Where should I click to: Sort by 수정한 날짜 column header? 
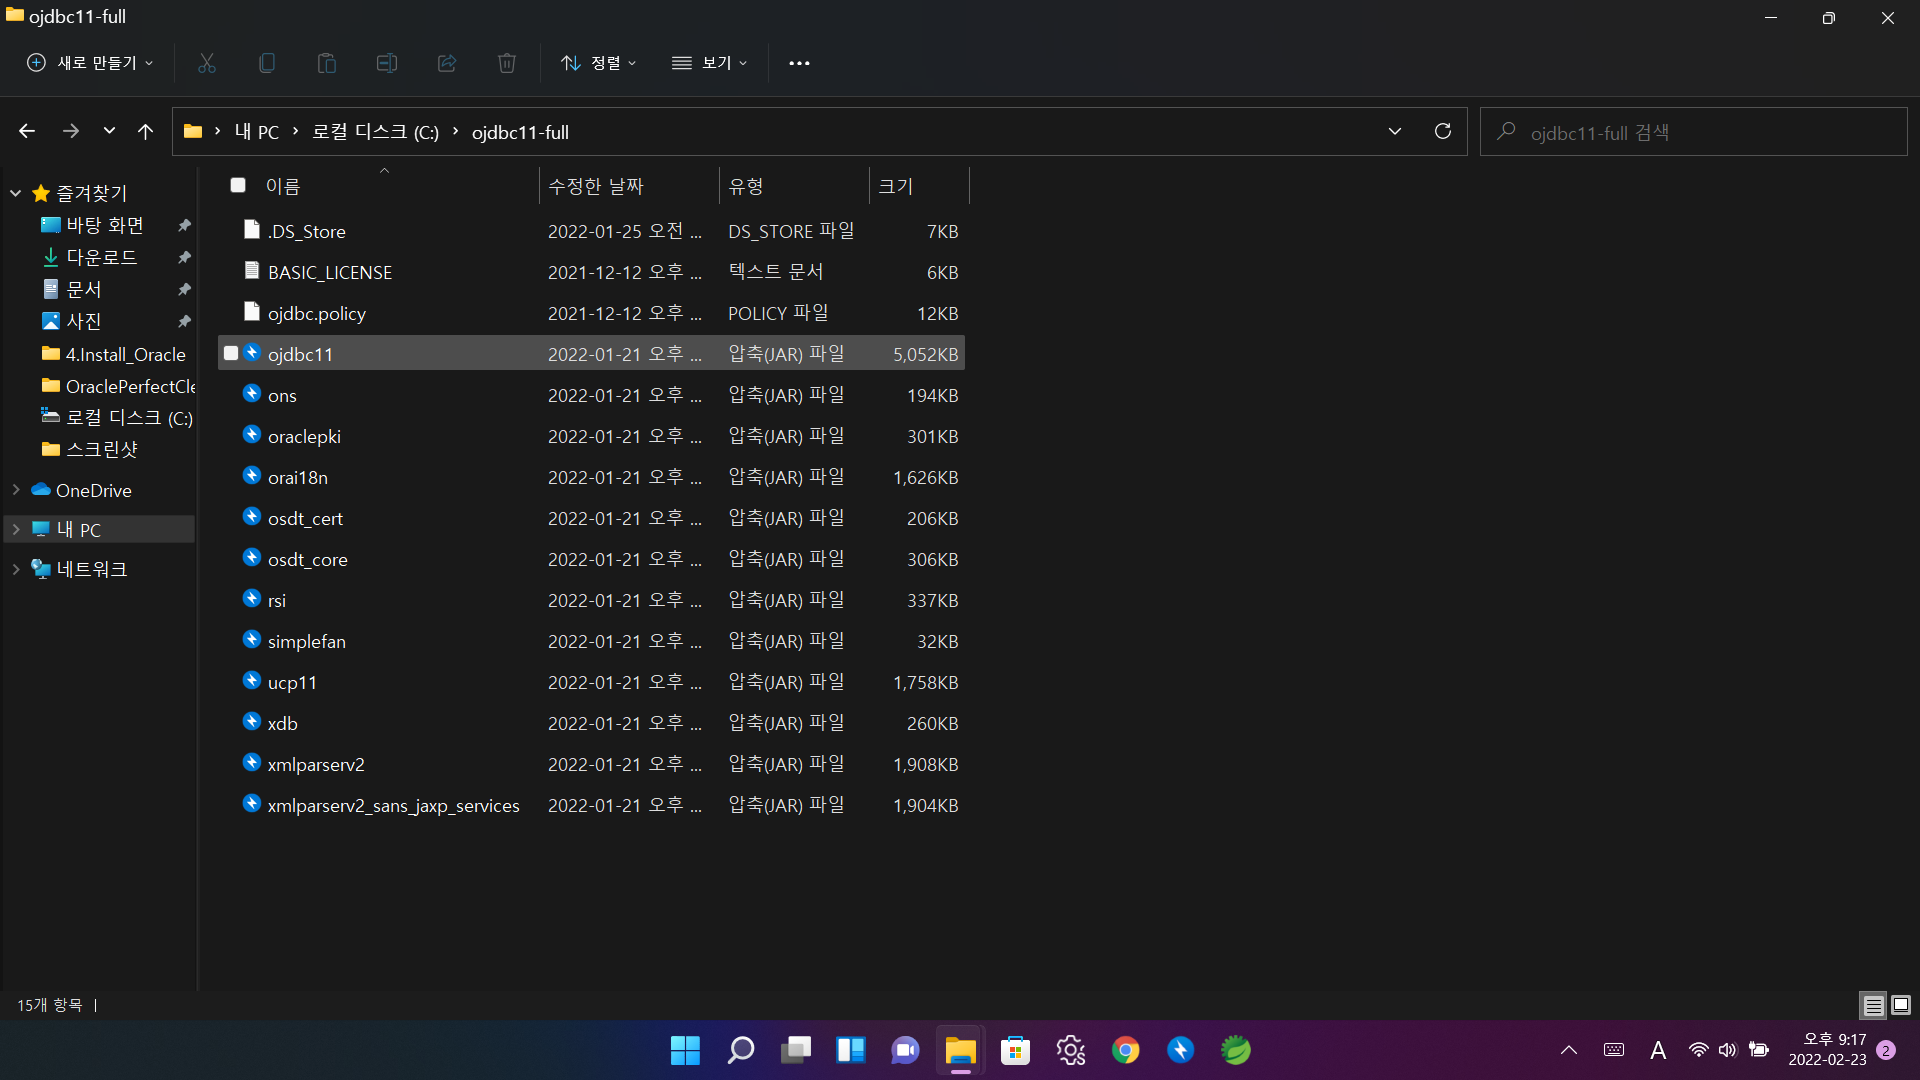click(596, 186)
